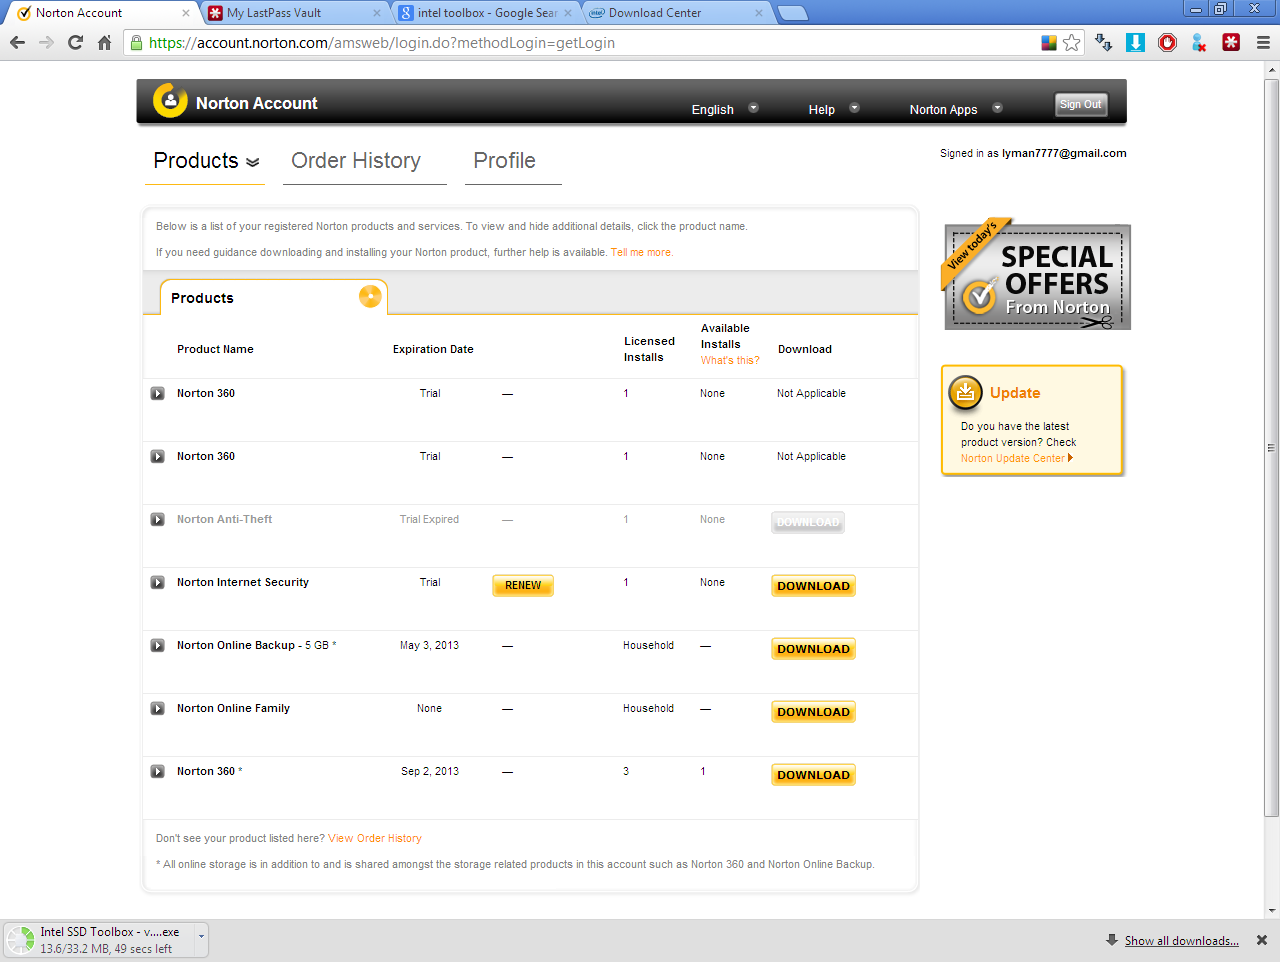Click the page vertical scrollbar
Viewport: 1280px width, 962px height.
(x=1272, y=448)
